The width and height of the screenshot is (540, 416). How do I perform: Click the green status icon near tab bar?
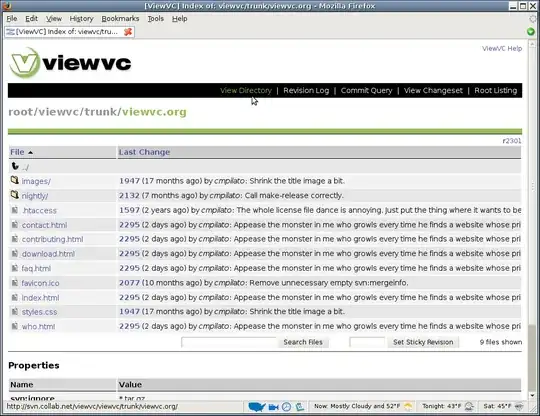[531, 32]
